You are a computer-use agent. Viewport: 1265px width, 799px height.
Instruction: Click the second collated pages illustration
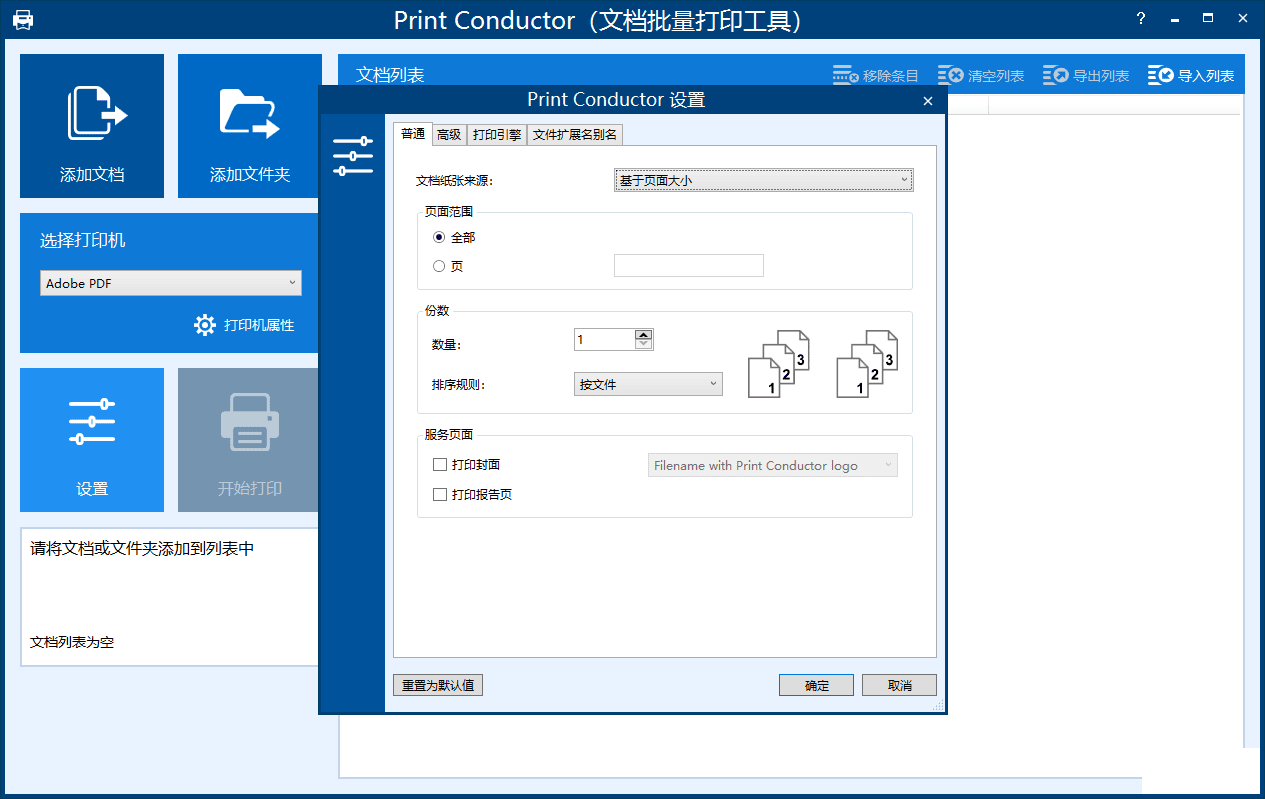867,364
